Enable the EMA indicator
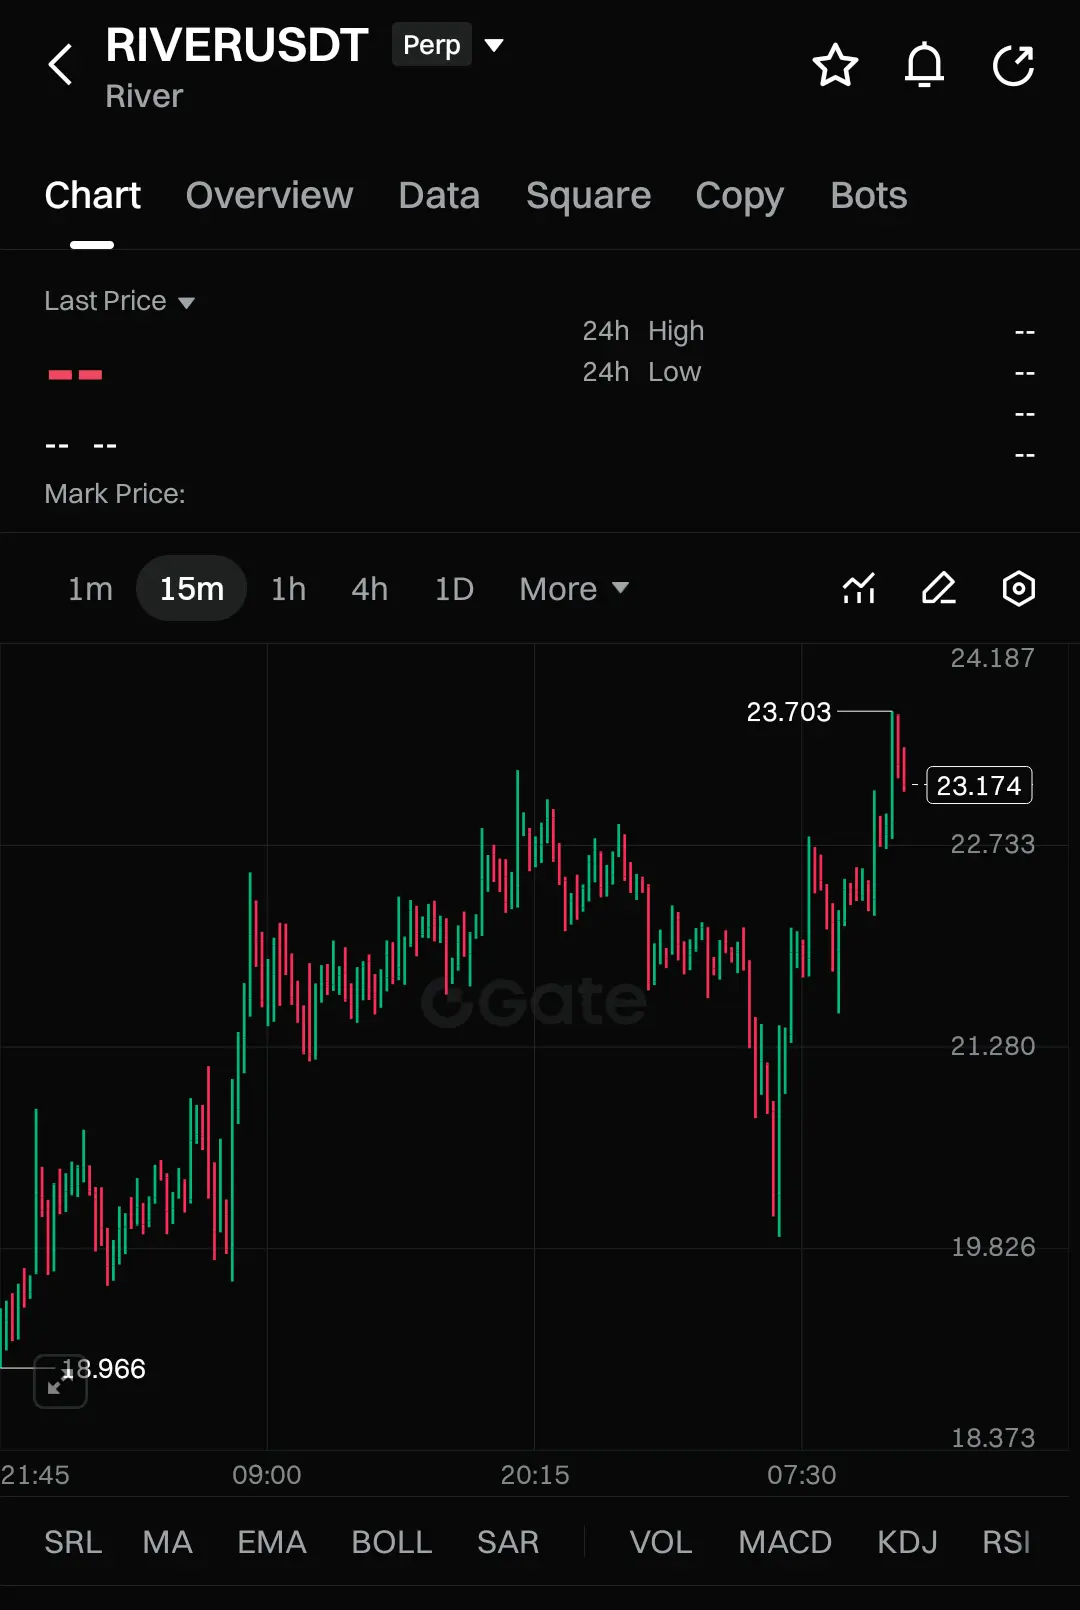The image size is (1080, 1610). pyautogui.click(x=271, y=1542)
